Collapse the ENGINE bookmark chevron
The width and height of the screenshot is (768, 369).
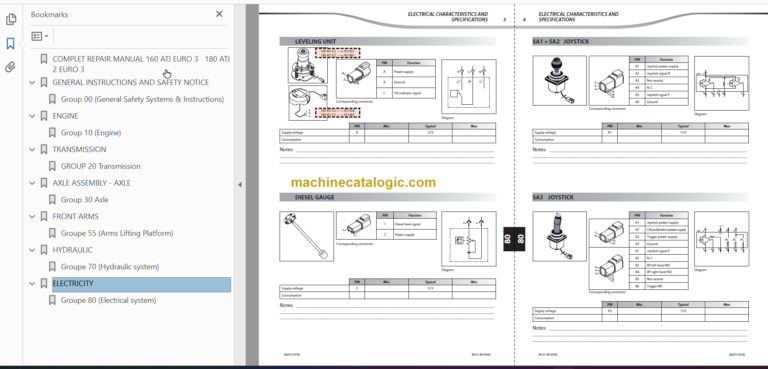click(32, 116)
